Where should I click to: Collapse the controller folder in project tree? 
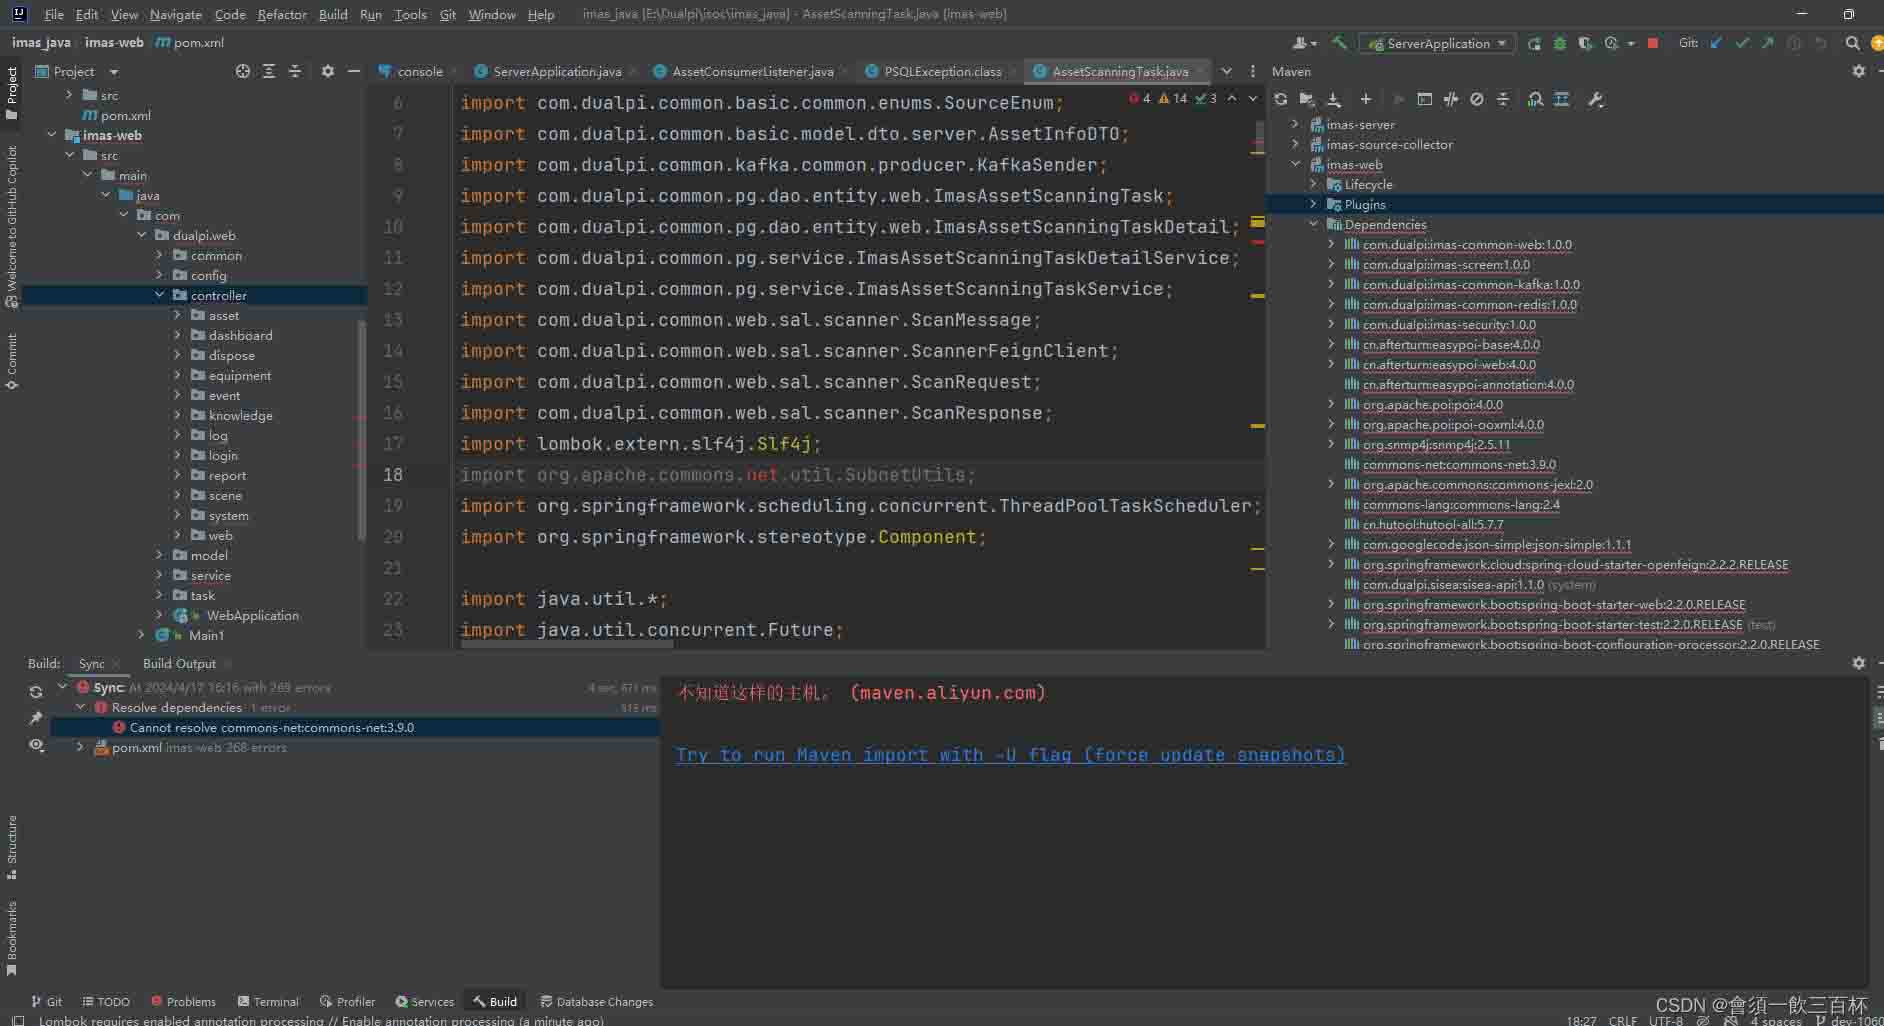coord(160,295)
